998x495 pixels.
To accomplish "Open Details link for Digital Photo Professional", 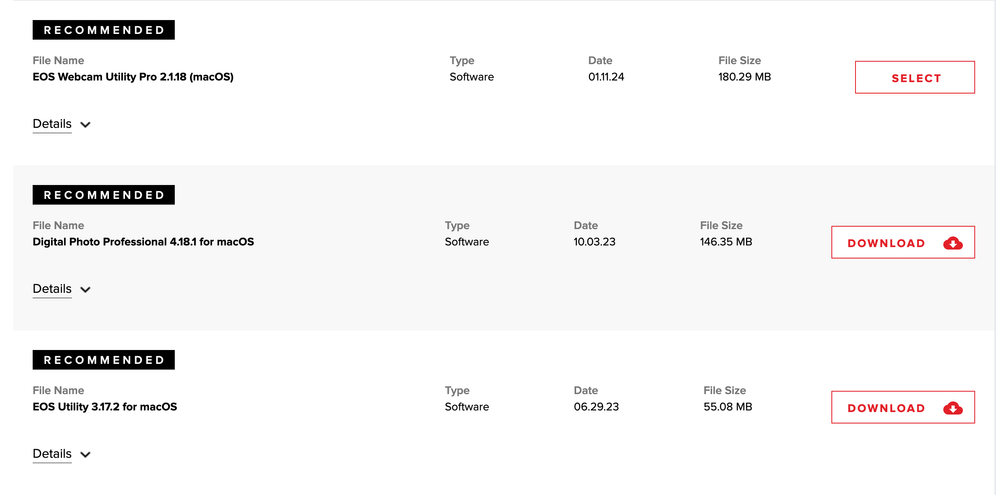I will click(52, 289).
